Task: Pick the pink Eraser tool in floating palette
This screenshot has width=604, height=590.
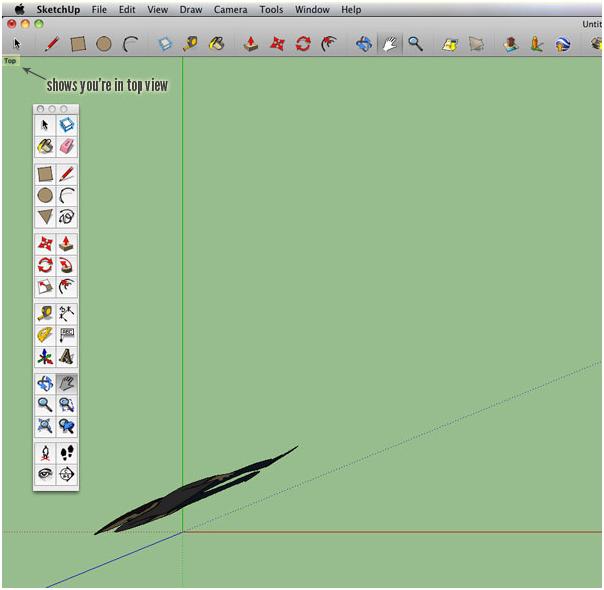Action: 67,147
